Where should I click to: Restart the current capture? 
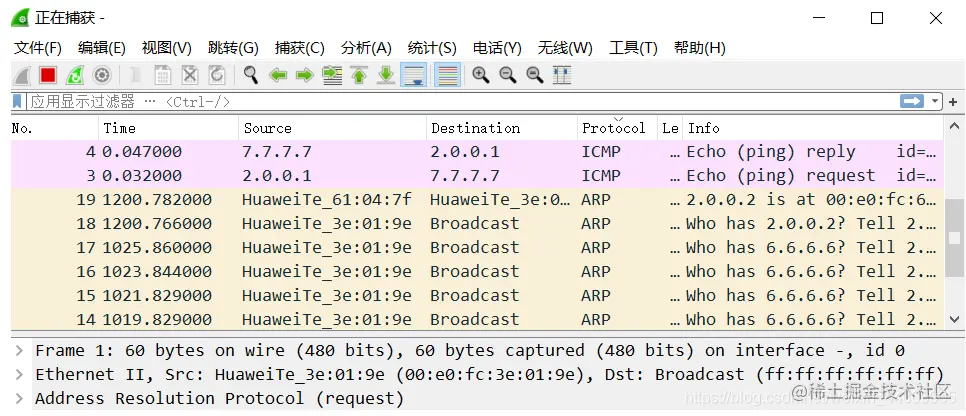tap(75, 75)
